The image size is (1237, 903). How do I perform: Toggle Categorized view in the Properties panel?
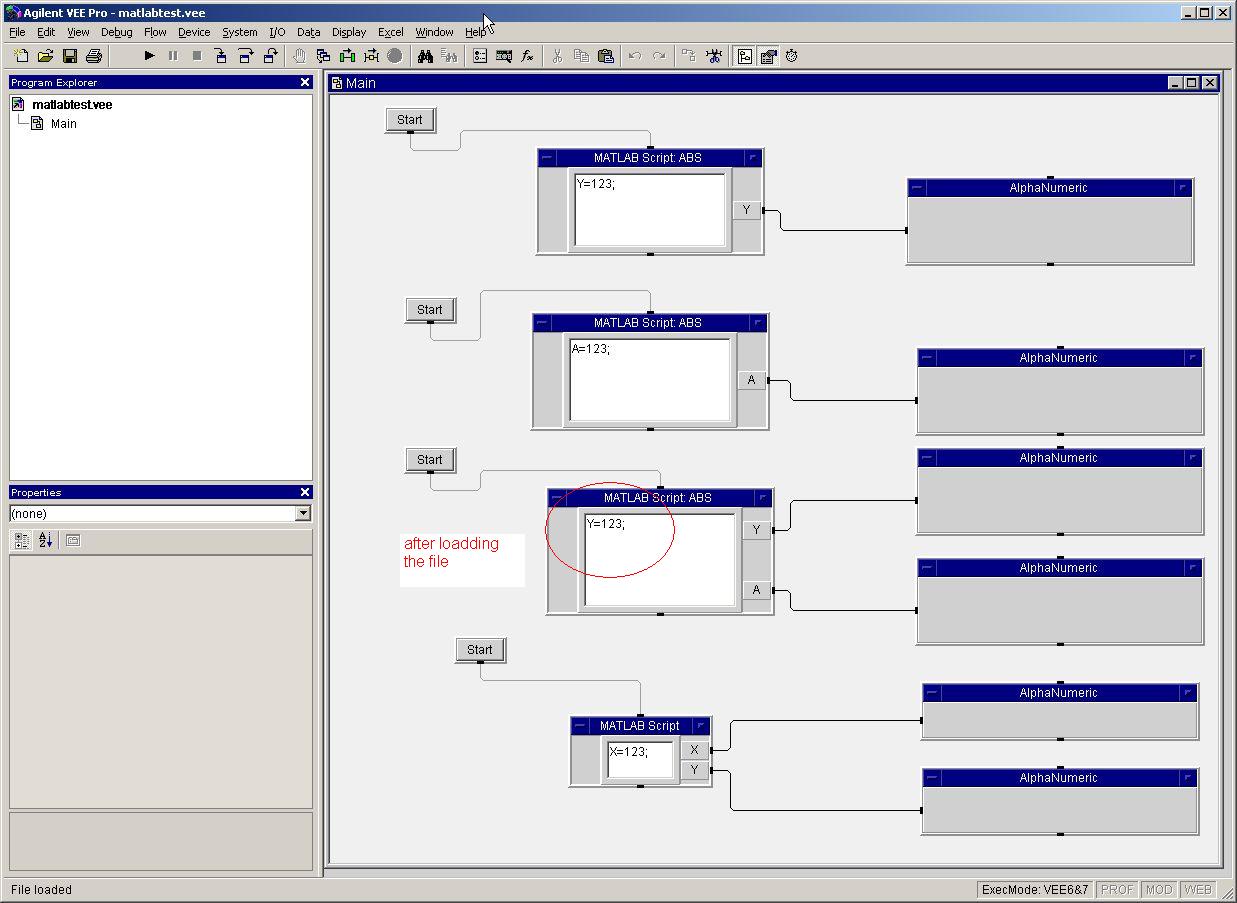(22, 540)
